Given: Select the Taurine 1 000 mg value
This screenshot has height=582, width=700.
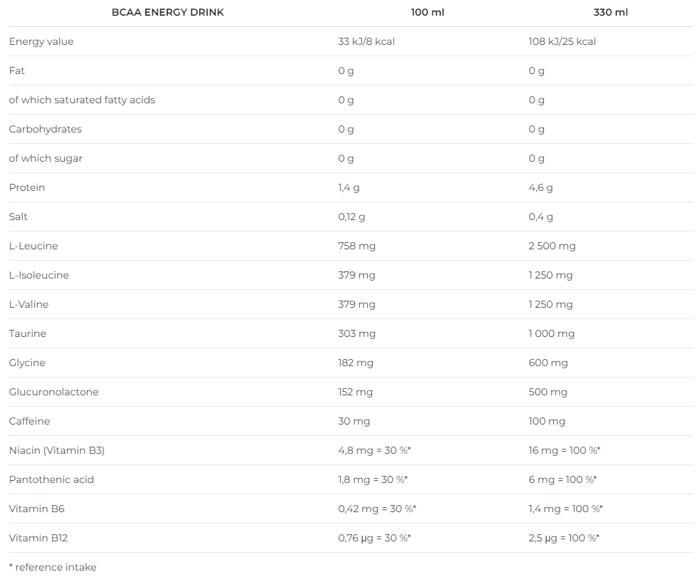Looking at the screenshot, I should point(551,333).
